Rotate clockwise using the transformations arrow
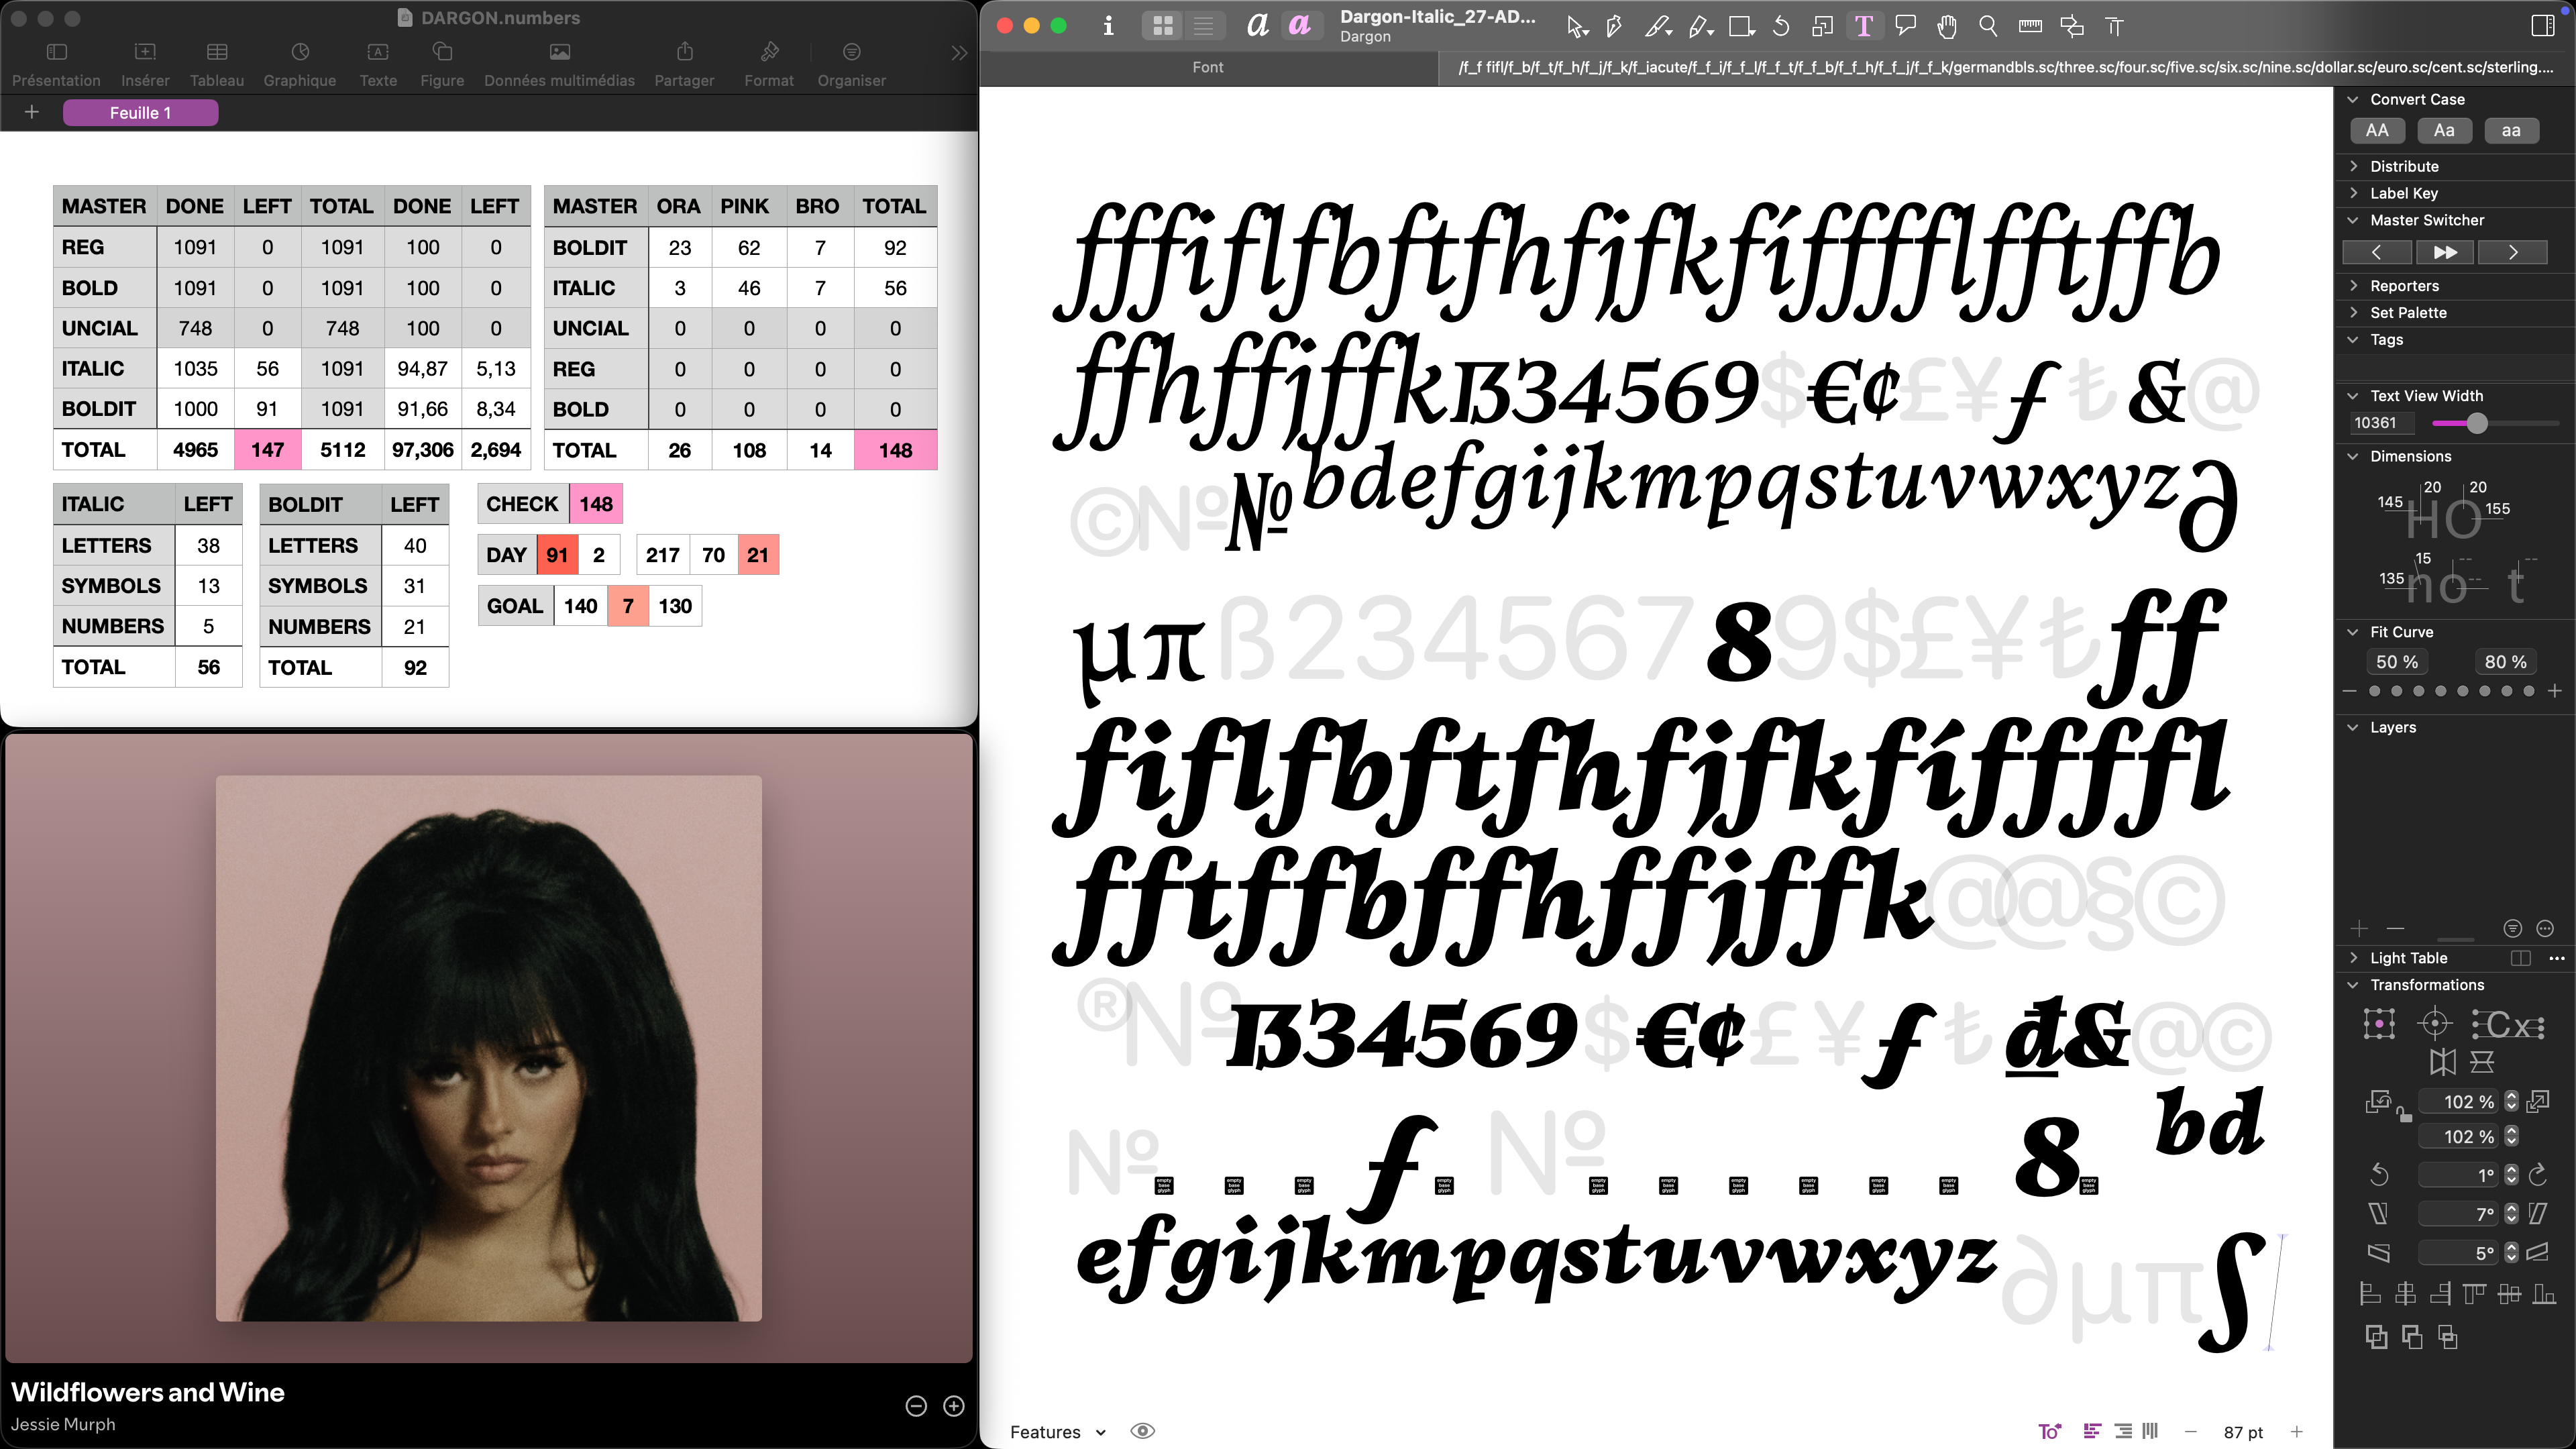Viewport: 2576px width, 1449px height. pos(2538,1175)
